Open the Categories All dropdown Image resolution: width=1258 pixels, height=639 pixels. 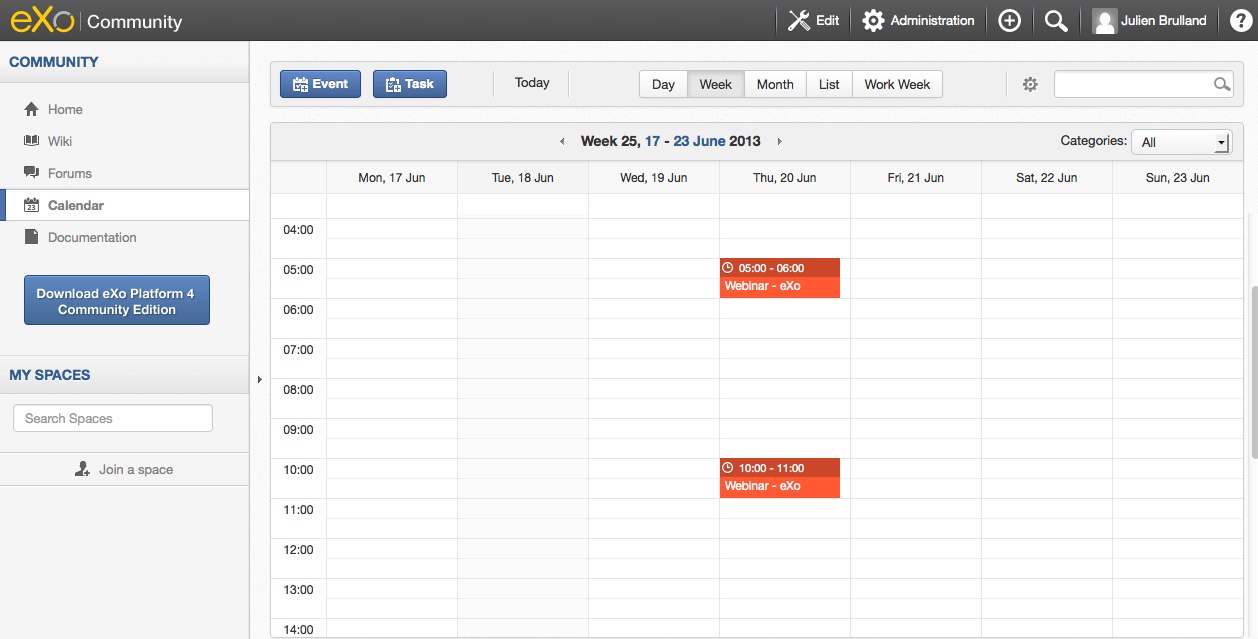(1181, 142)
